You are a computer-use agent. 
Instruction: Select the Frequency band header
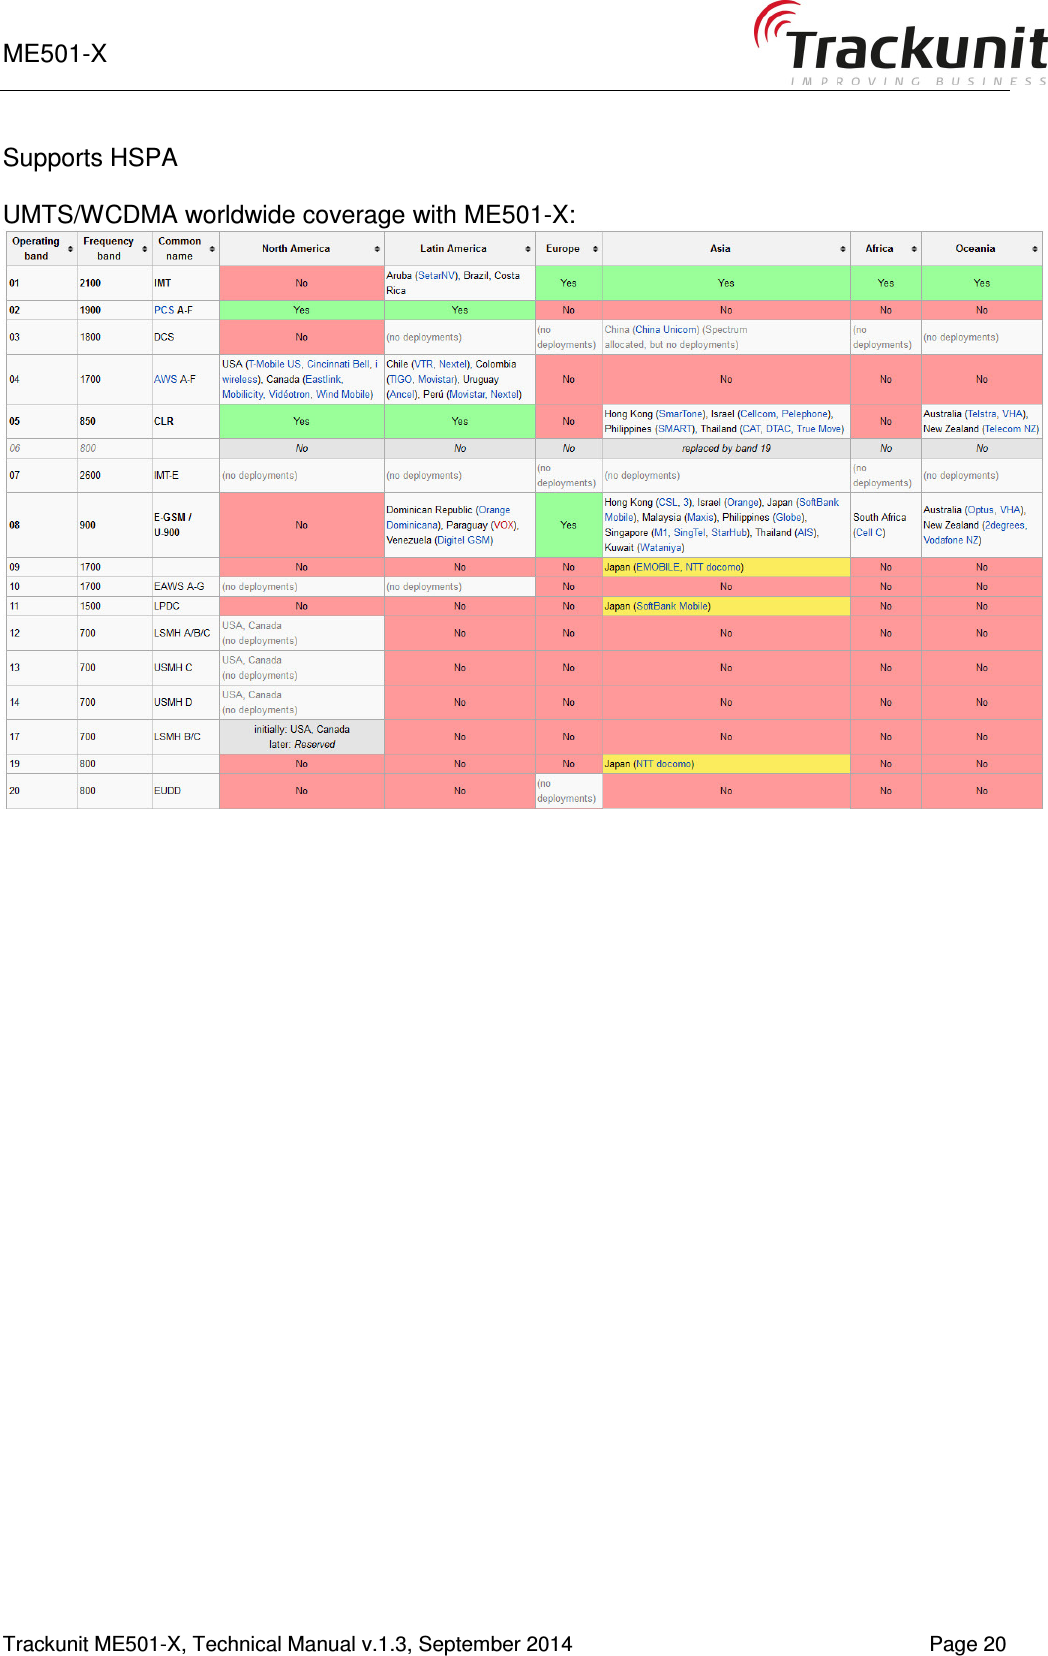coord(108,249)
